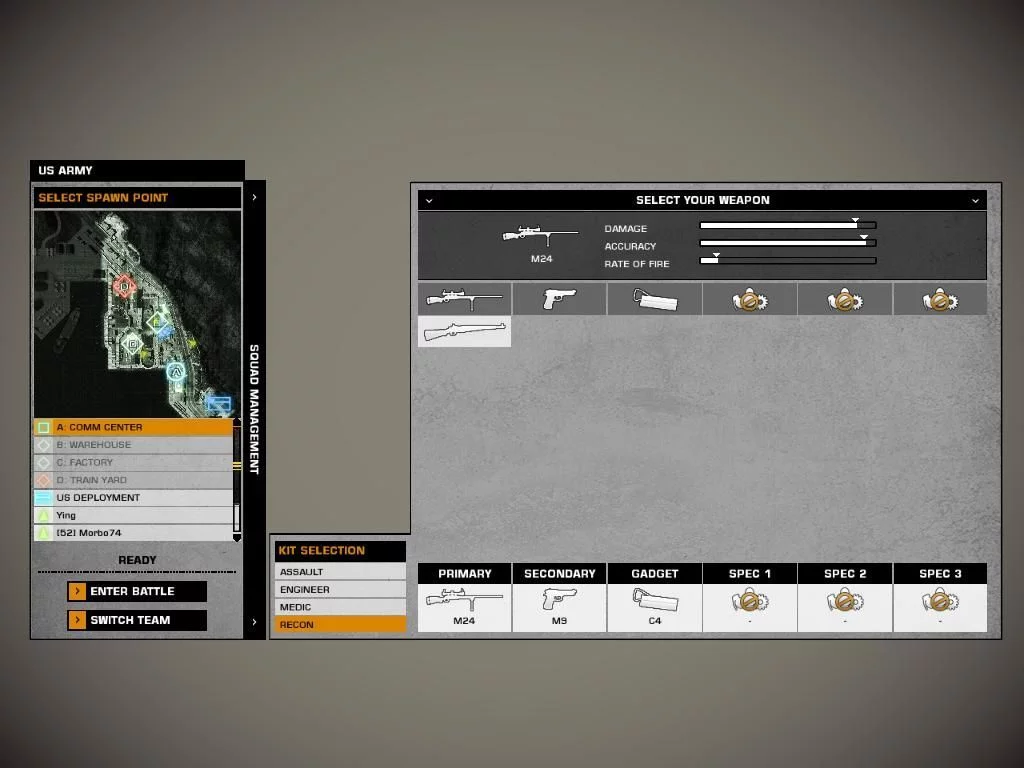Open the Spec 2 loadout slot
1024x768 pixels.
pyautogui.click(x=845, y=608)
